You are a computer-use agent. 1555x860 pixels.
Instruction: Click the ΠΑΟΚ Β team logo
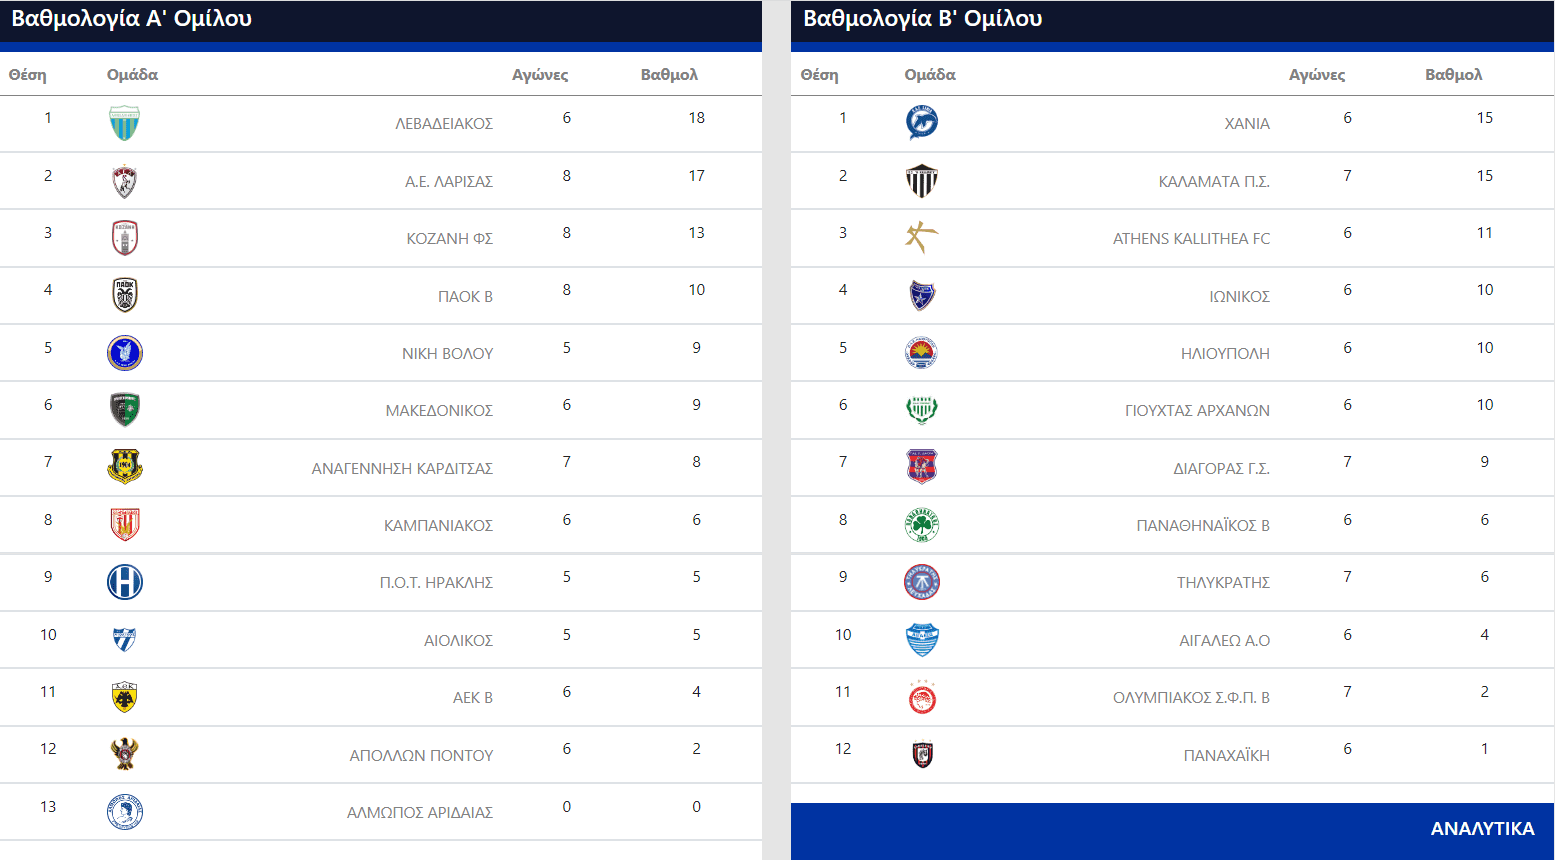click(124, 295)
